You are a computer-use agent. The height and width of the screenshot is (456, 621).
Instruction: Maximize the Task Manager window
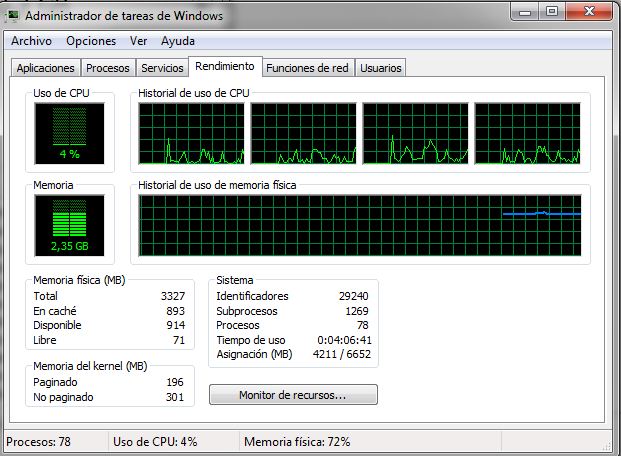pyautogui.click(x=552, y=11)
